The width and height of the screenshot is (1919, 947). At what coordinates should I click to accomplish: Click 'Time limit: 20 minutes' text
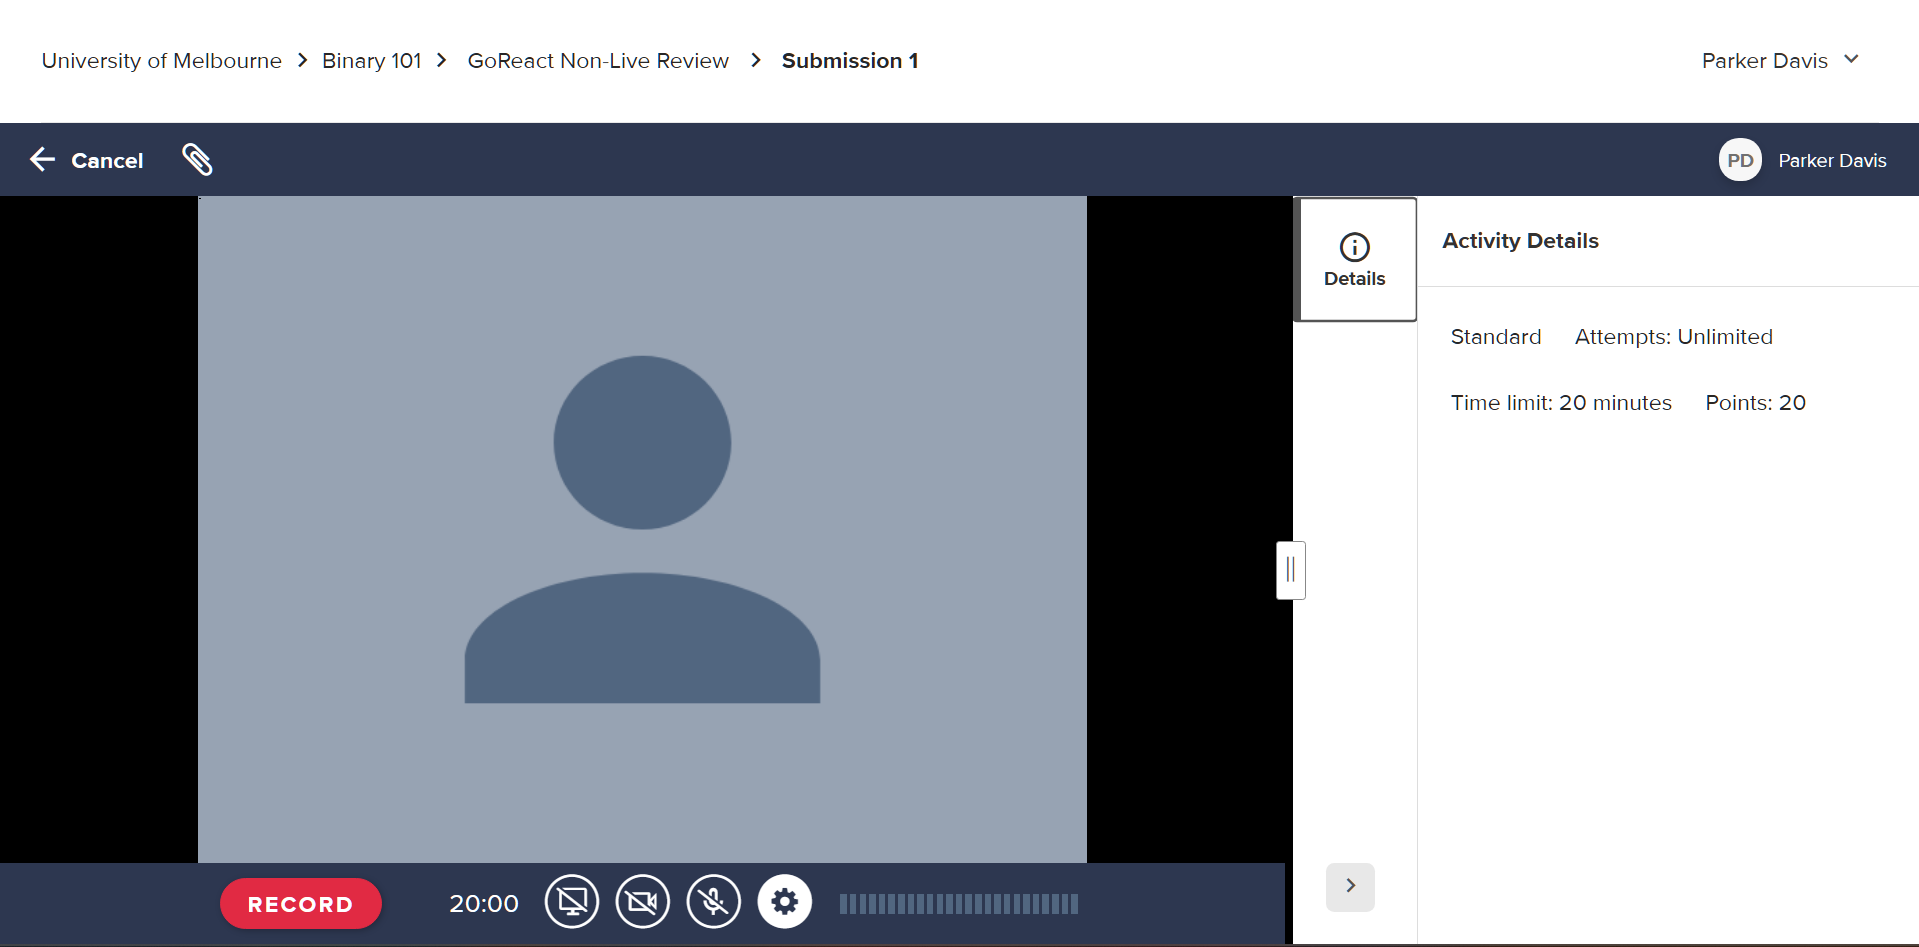click(x=1561, y=403)
